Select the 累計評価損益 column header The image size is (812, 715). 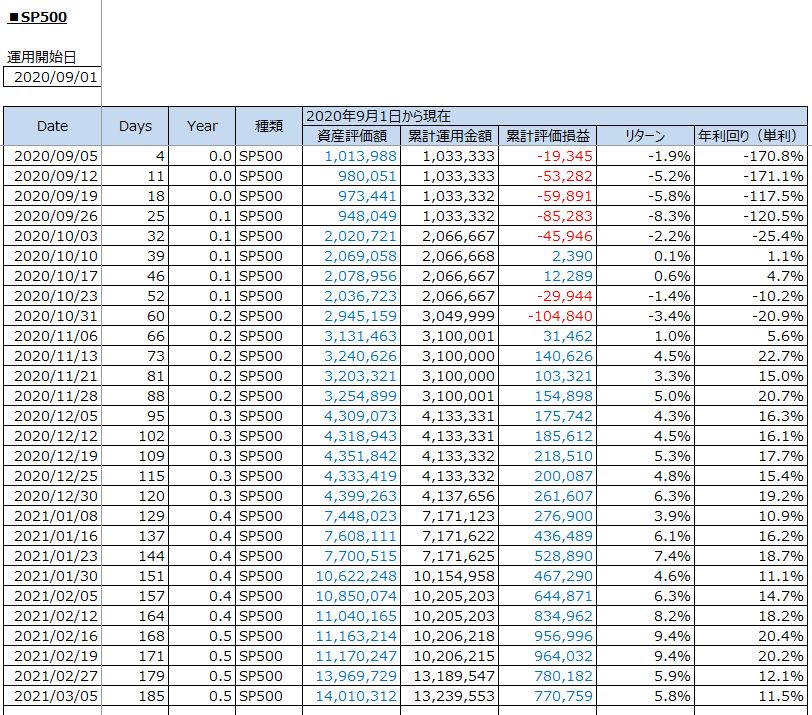(x=547, y=136)
